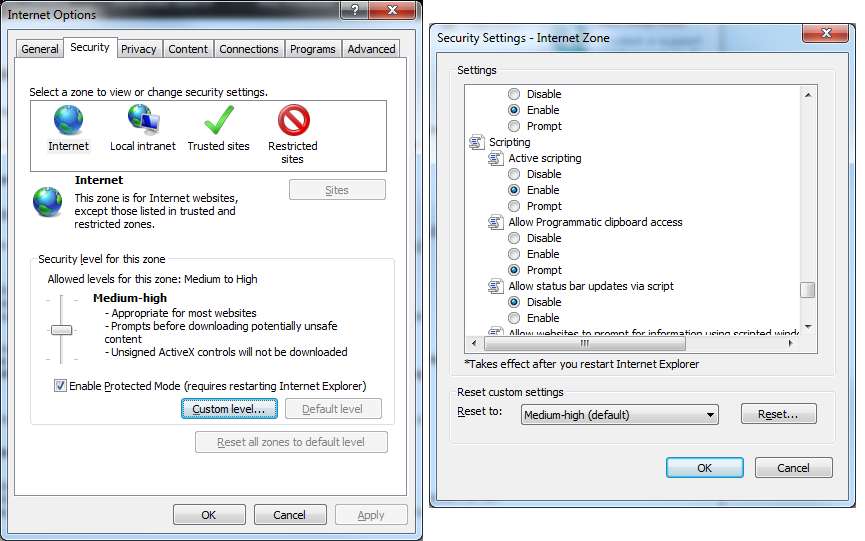Select Prompt for Programmatic clipboard access

pos(514,270)
